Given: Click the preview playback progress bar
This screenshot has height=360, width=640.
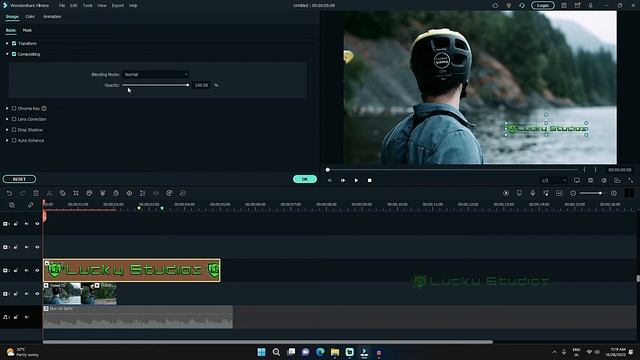Looking at the screenshot, I should [452, 170].
